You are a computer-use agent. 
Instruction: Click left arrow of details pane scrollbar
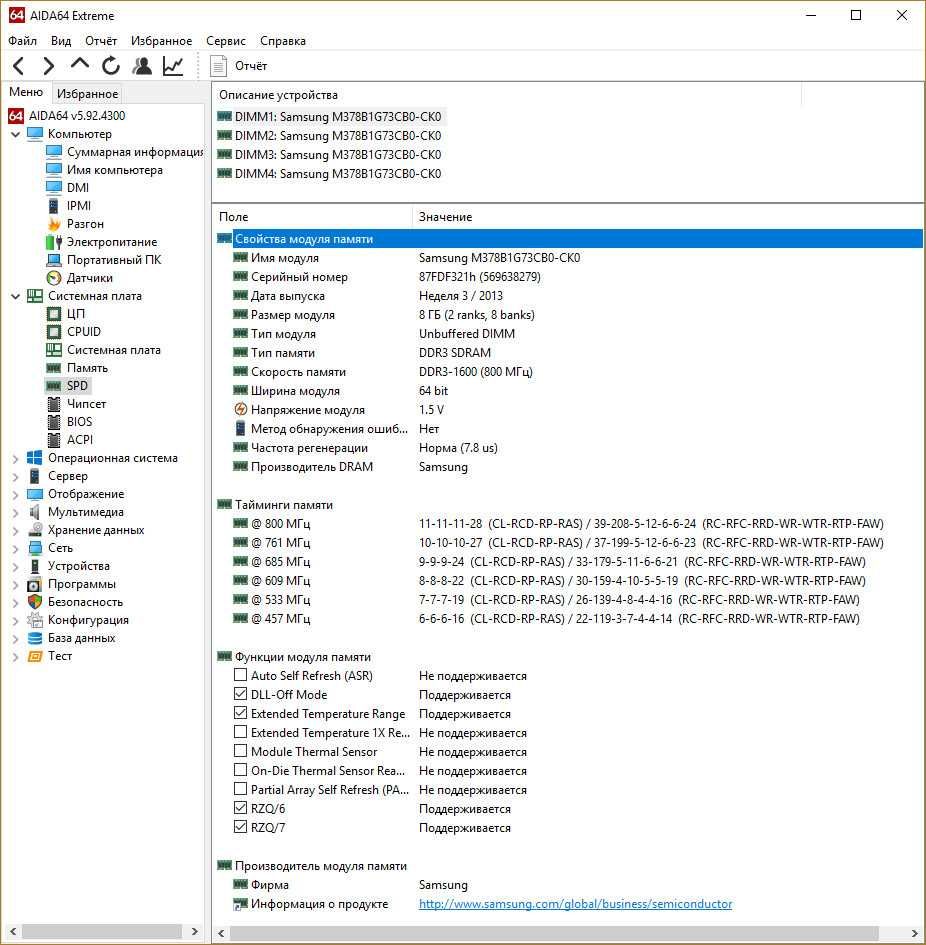point(221,933)
